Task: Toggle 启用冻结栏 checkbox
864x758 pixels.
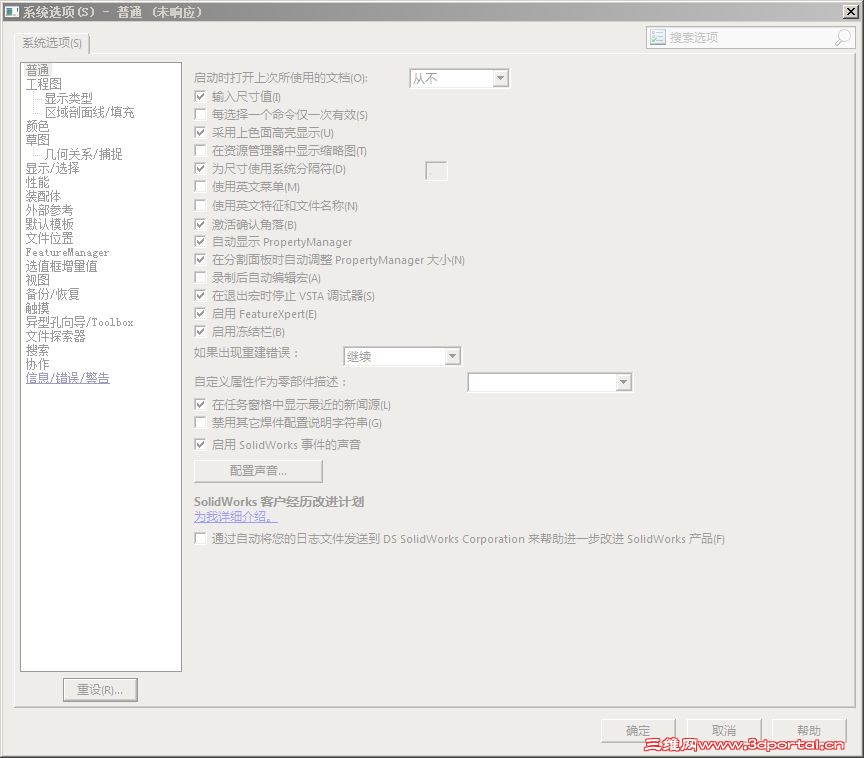Action: coord(200,332)
